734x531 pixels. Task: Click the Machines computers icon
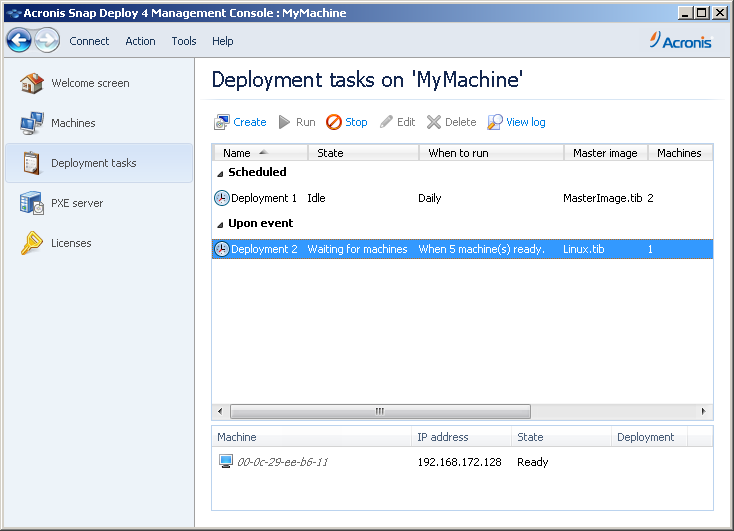pos(32,123)
